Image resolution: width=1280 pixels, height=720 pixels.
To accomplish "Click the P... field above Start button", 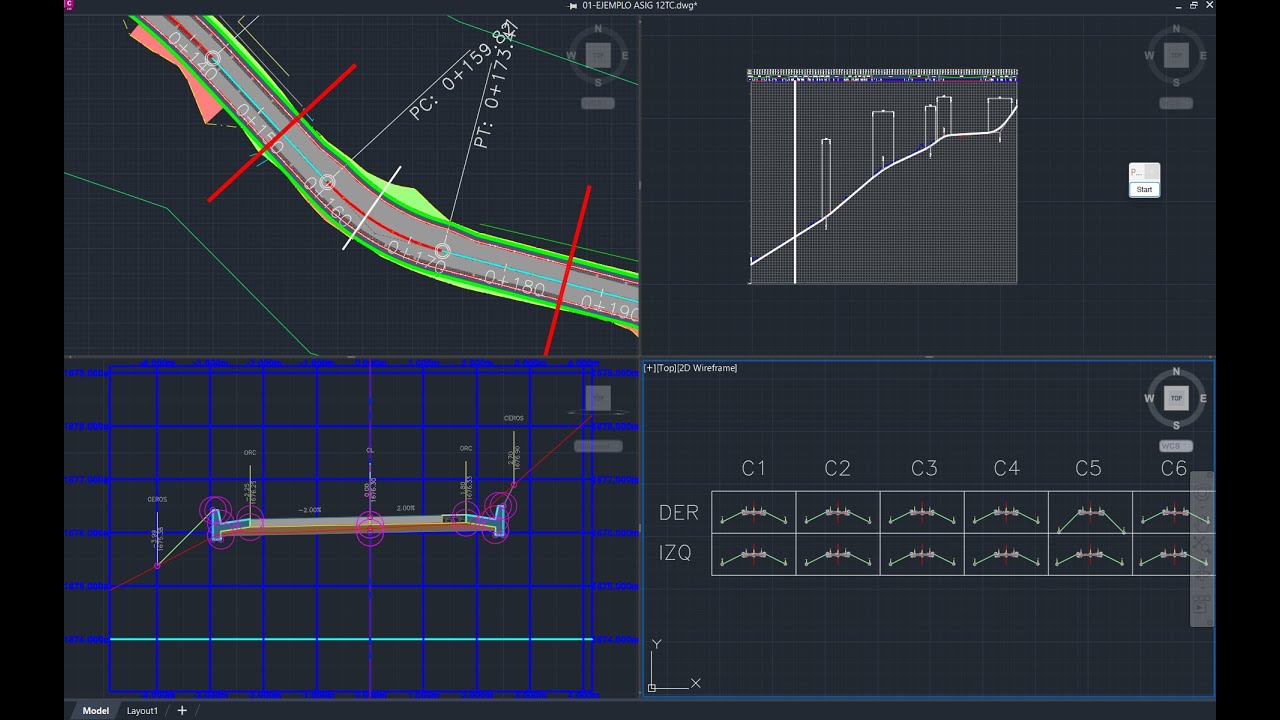I will click(1137, 172).
